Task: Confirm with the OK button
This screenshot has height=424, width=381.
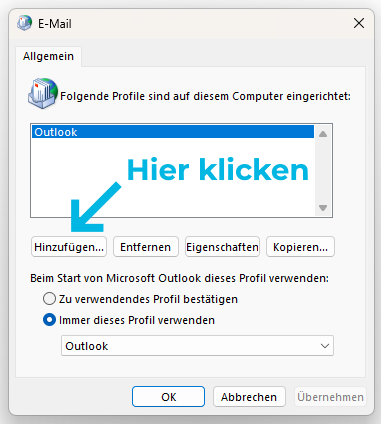Action: pyautogui.click(x=168, y=397)
